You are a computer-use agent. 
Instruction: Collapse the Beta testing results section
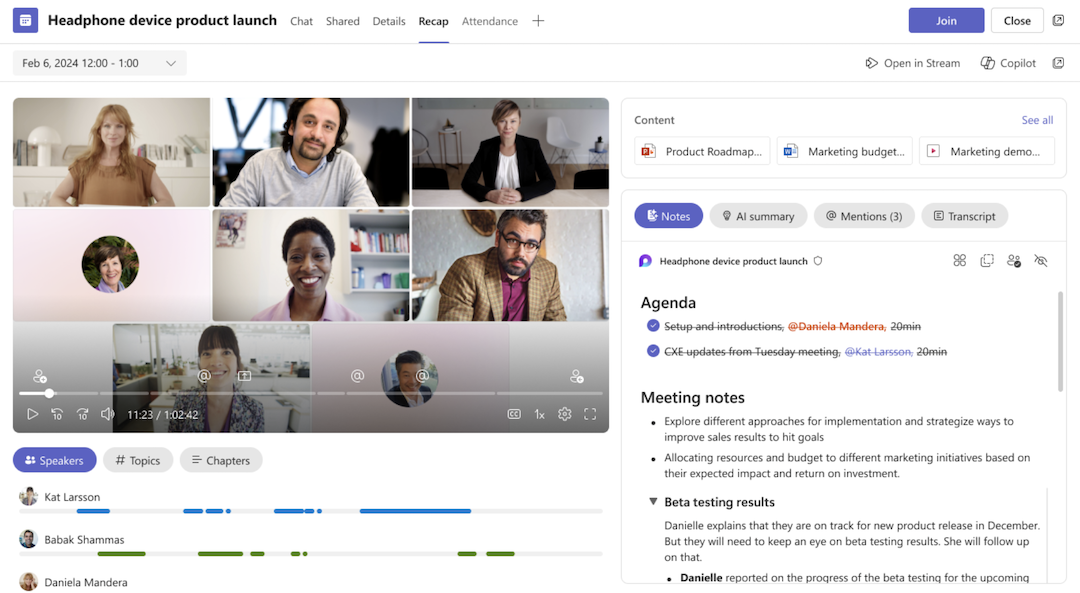(653, 502)
